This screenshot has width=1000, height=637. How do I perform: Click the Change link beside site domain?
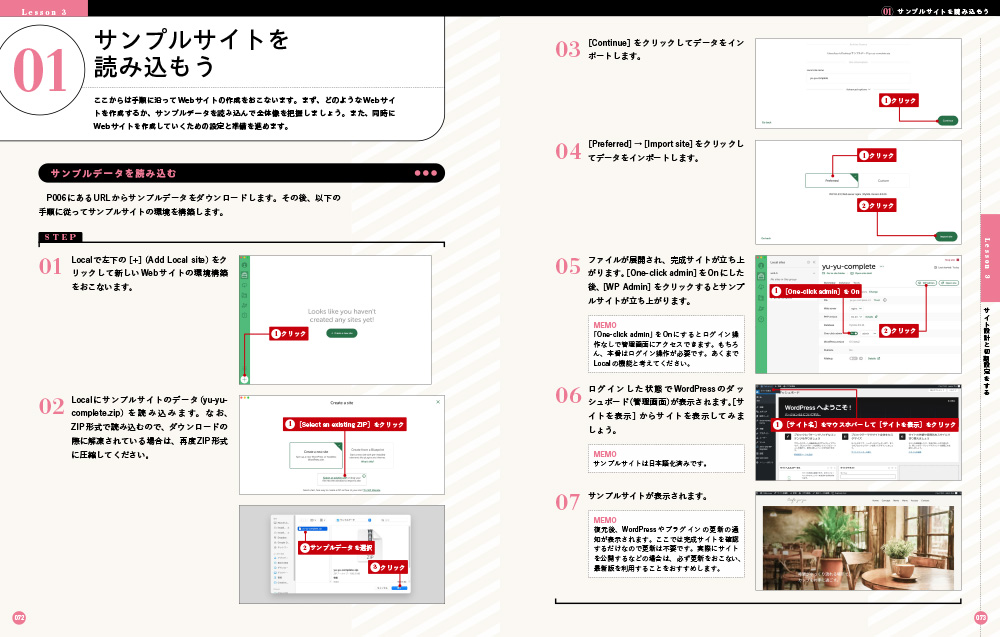(x=873, y=292)
